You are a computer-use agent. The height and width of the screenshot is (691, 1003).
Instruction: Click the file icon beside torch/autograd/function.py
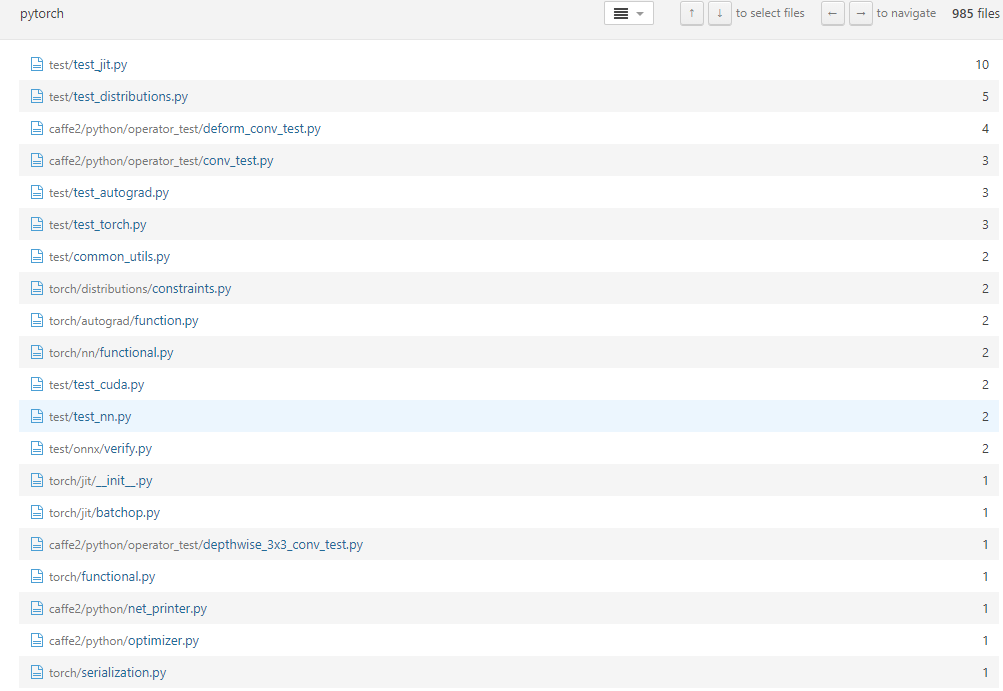pos(37,320)
